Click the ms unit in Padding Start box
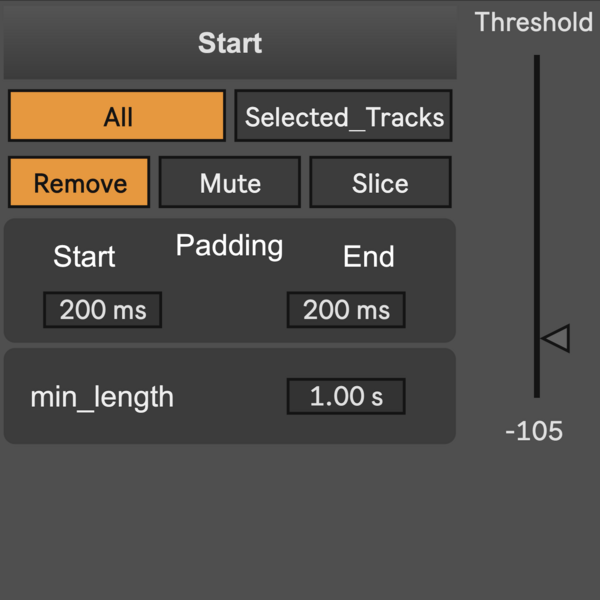The image size is (600, 600). [x=130, y=310]
